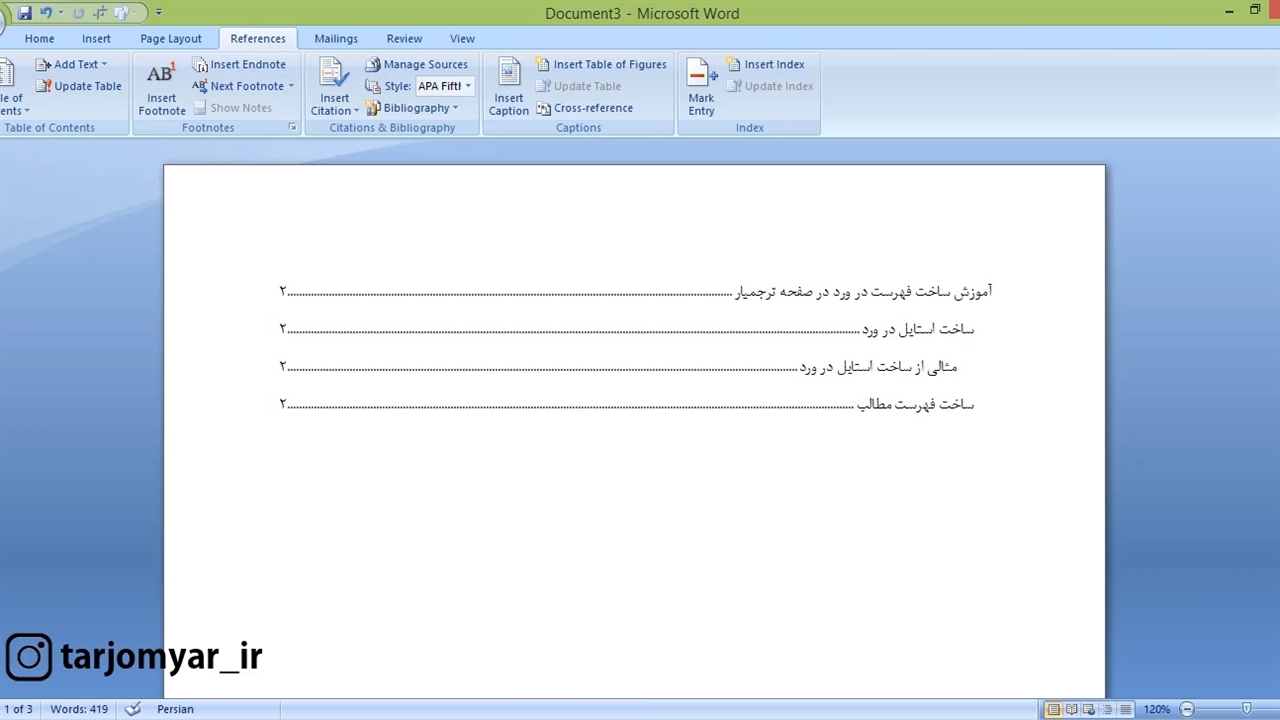Click the Mark Entry icon

701,86
